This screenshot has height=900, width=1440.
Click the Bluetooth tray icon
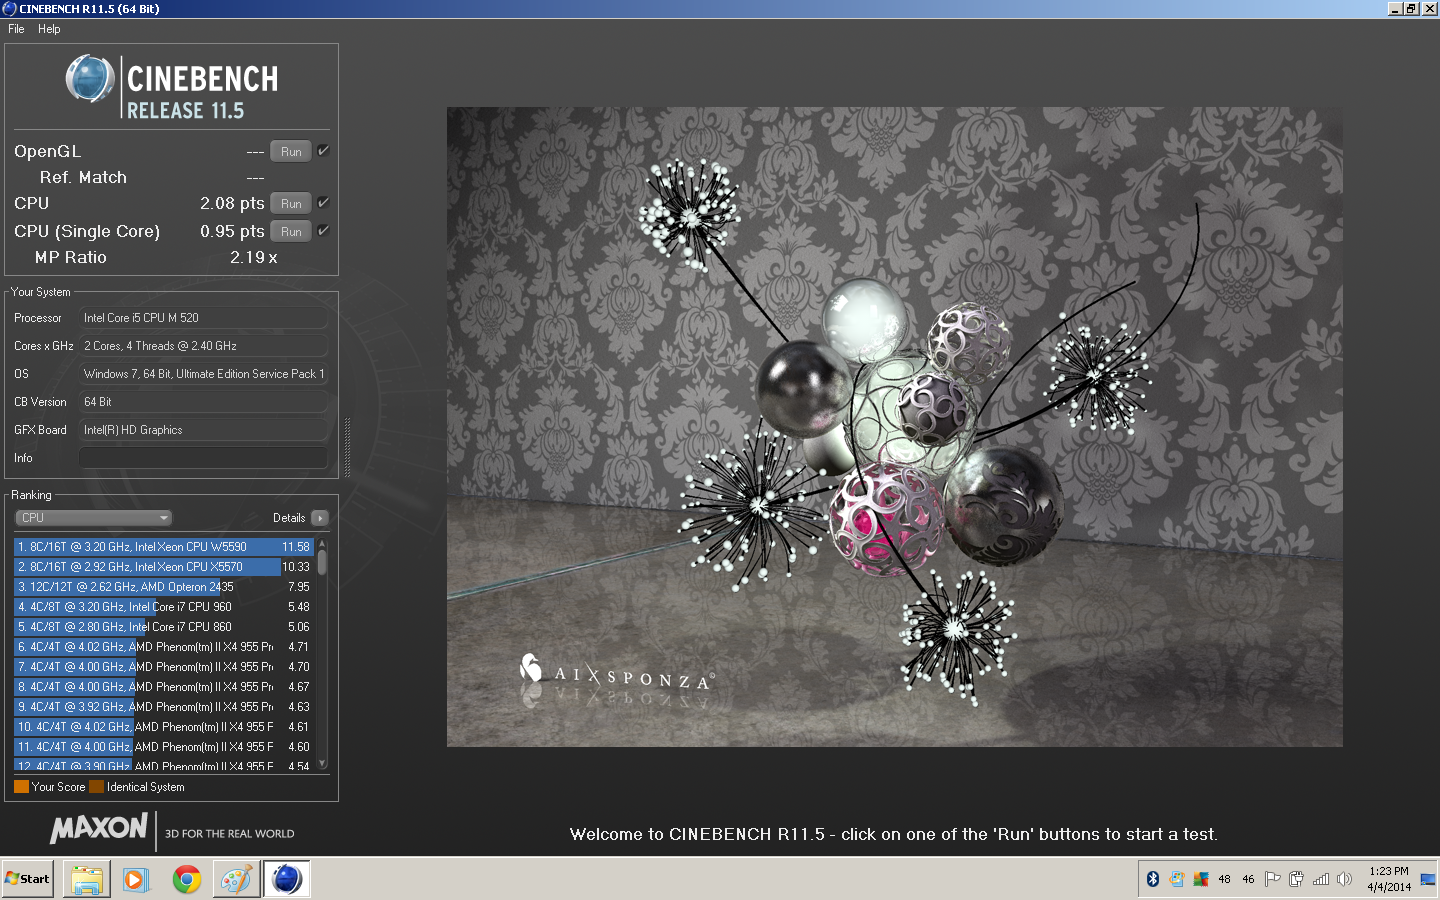click(1152, 879)
